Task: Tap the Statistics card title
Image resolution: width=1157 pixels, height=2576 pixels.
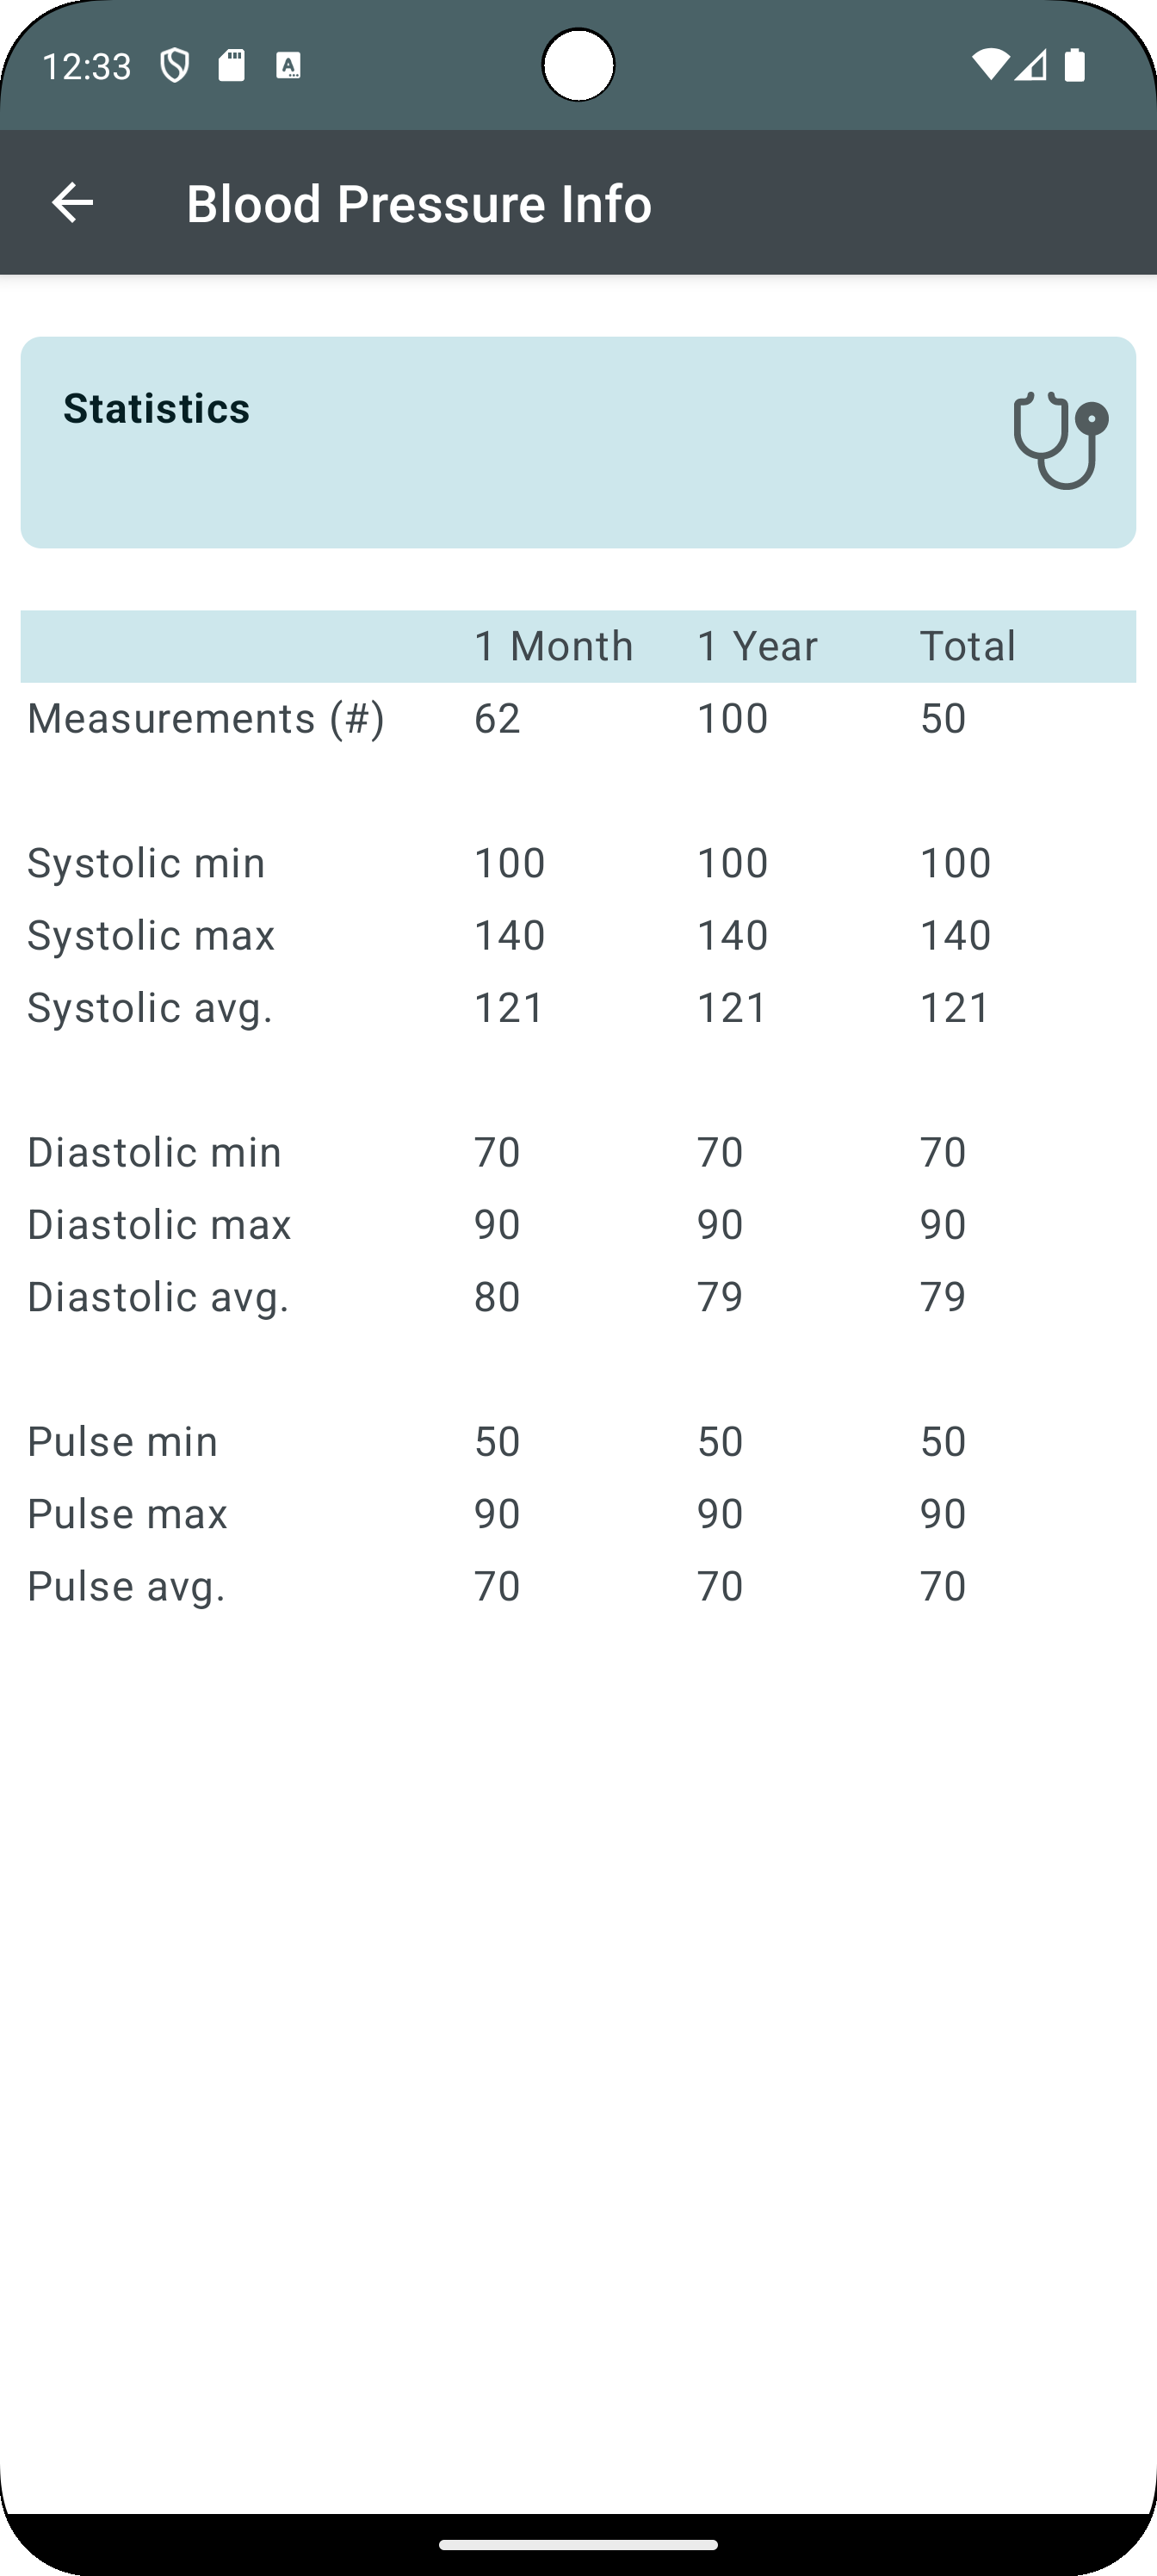Action: [157, 408]
